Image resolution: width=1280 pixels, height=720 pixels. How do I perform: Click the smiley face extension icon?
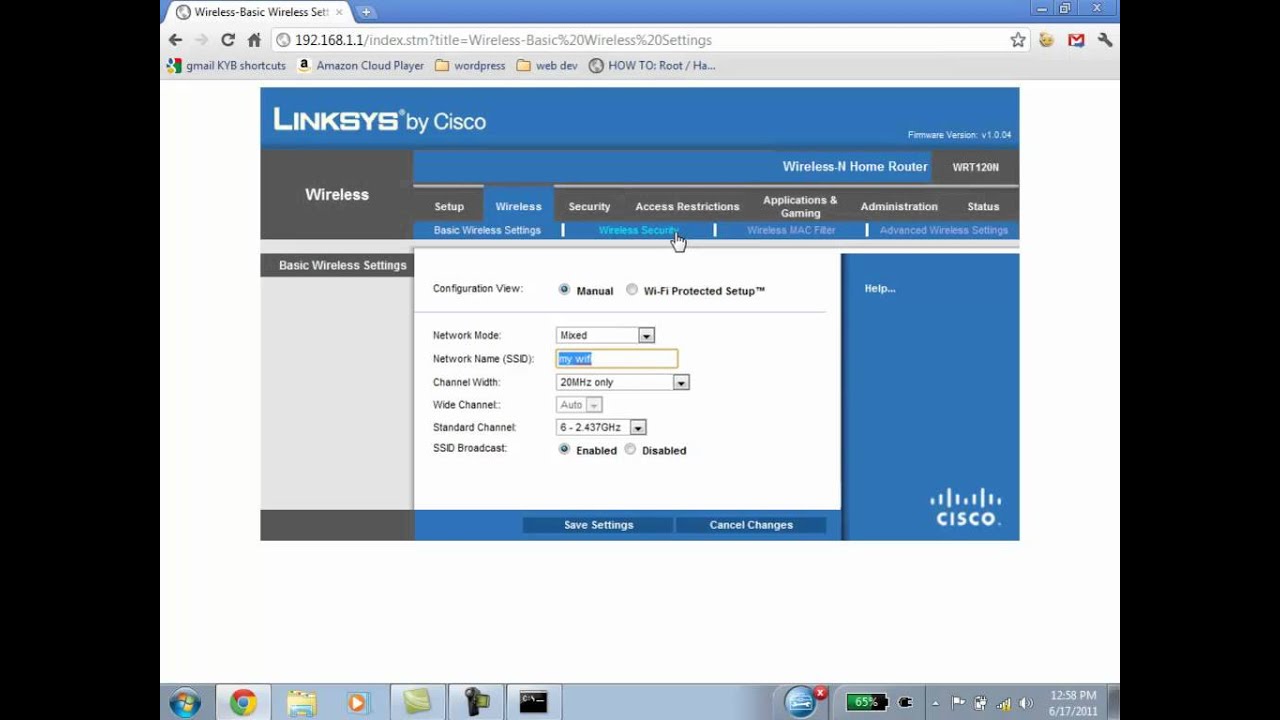(1047, 40)
